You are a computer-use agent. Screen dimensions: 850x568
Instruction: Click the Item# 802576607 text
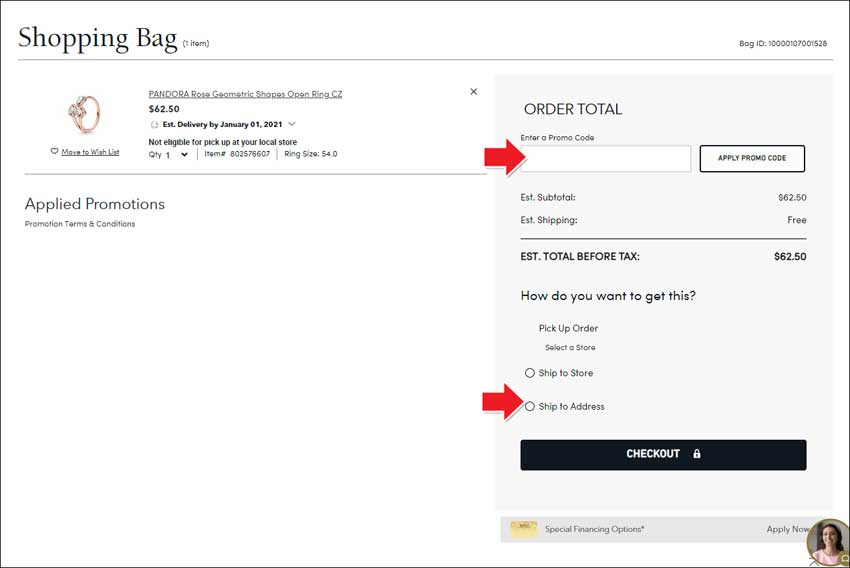pos(237,154)
